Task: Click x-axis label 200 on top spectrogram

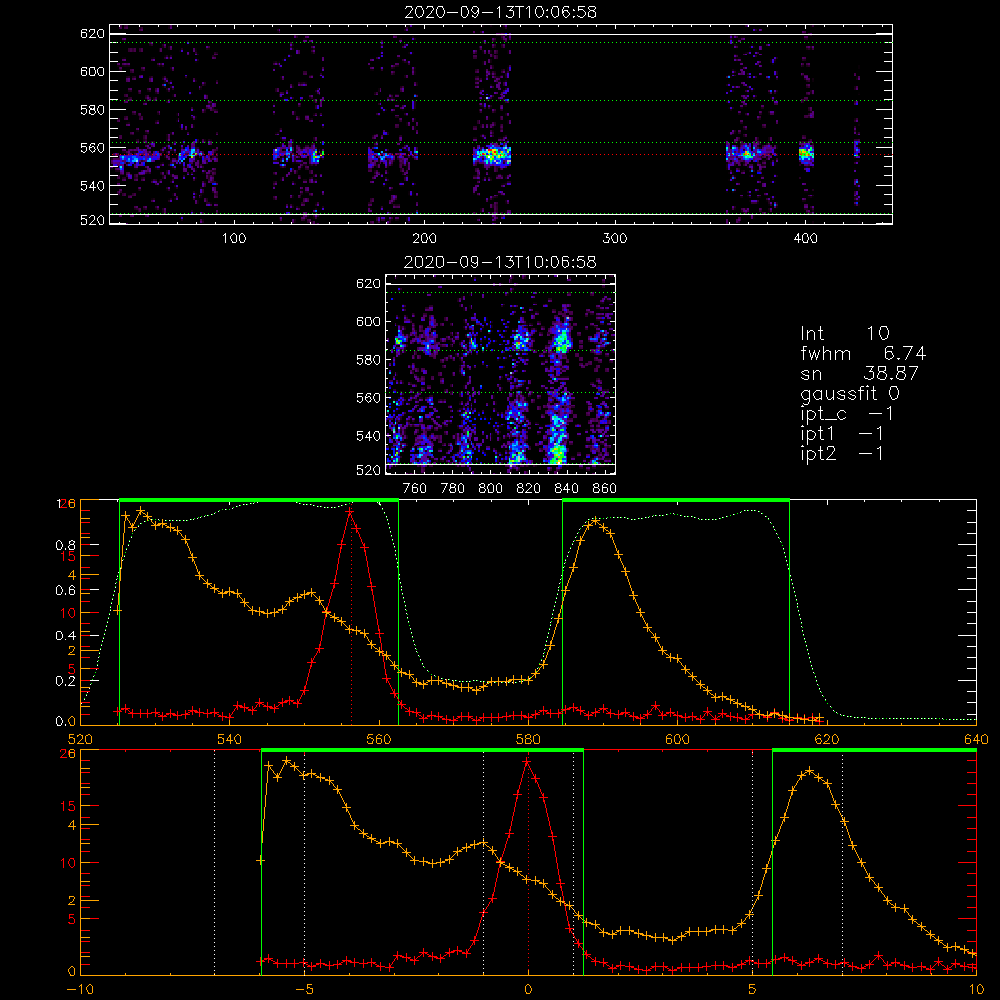Action: 424,239
